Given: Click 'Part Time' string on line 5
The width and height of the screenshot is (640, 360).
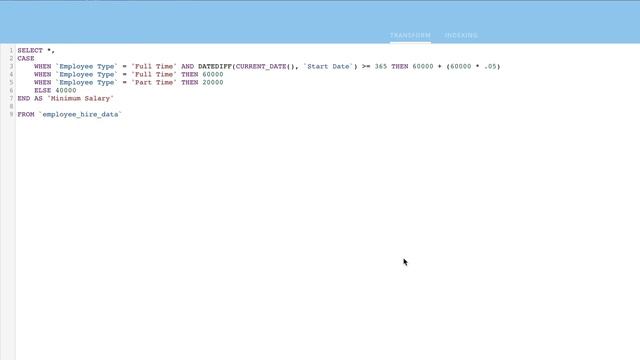Looking at the screenshot, I should click(x=154, y=82).
